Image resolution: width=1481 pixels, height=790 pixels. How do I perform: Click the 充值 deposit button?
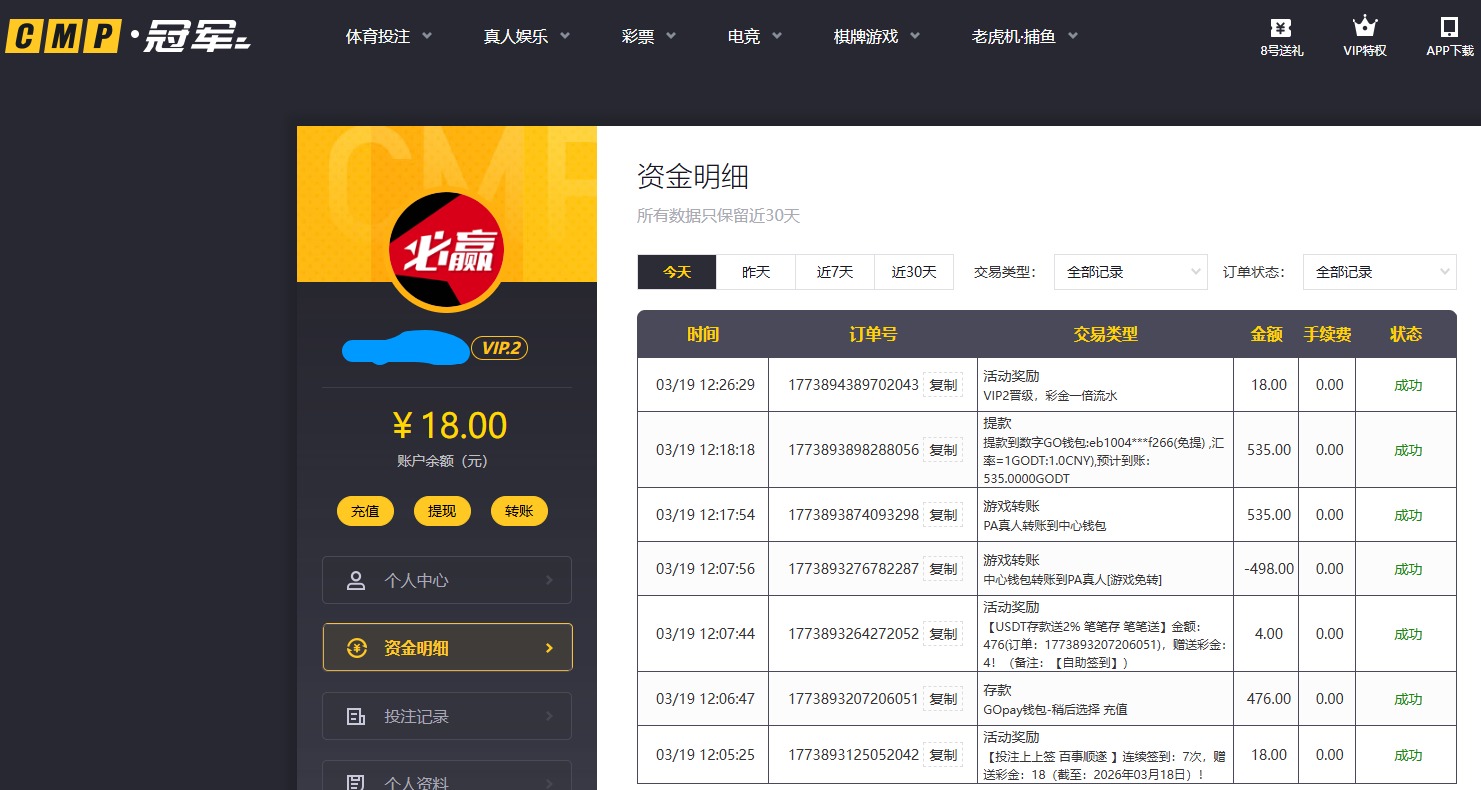tap(365, 510)
